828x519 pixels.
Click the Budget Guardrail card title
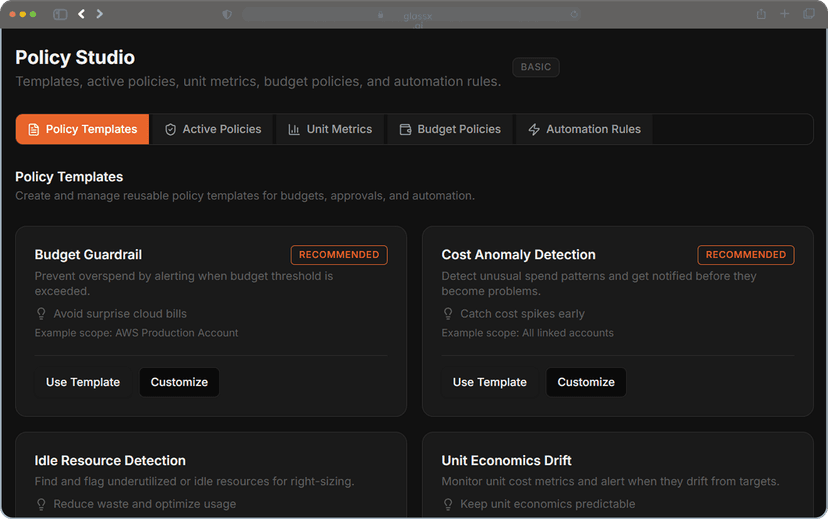point(88,255)
